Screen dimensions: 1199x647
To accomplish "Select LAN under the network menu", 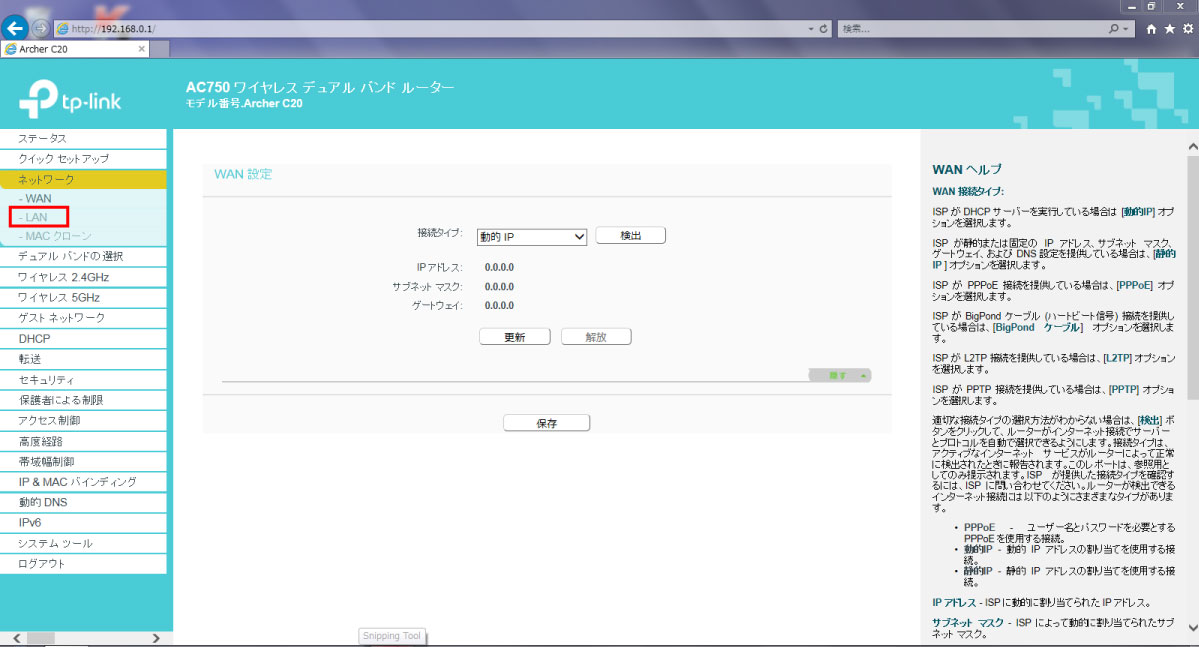I will (38, 217).
